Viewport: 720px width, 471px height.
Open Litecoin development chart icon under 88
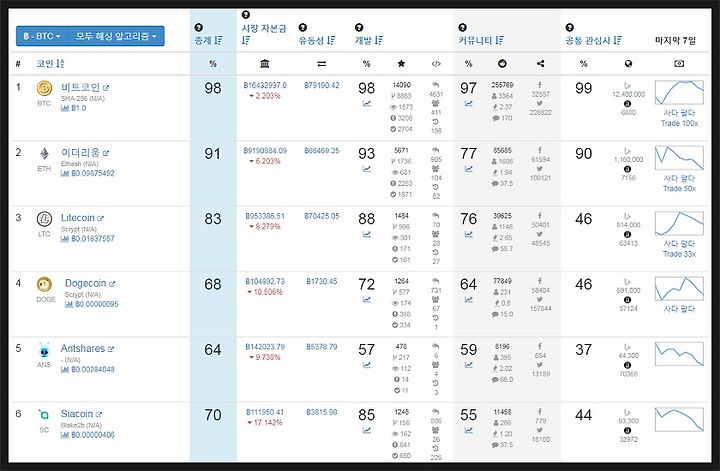[366, 234]
